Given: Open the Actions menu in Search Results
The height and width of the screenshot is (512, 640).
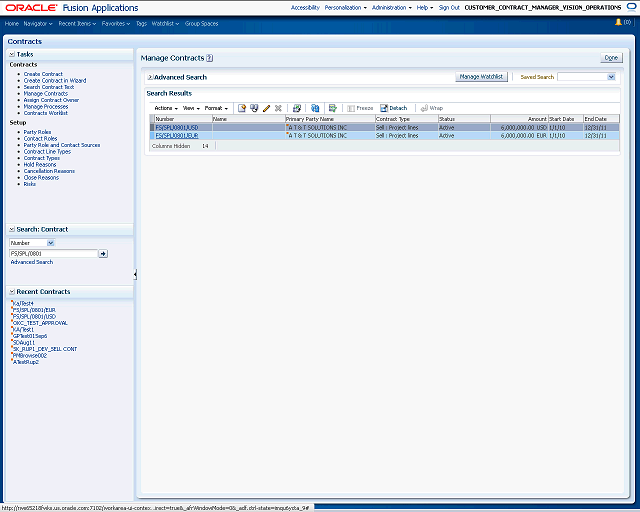Looking at the screenshot, I should coord(166,108).
